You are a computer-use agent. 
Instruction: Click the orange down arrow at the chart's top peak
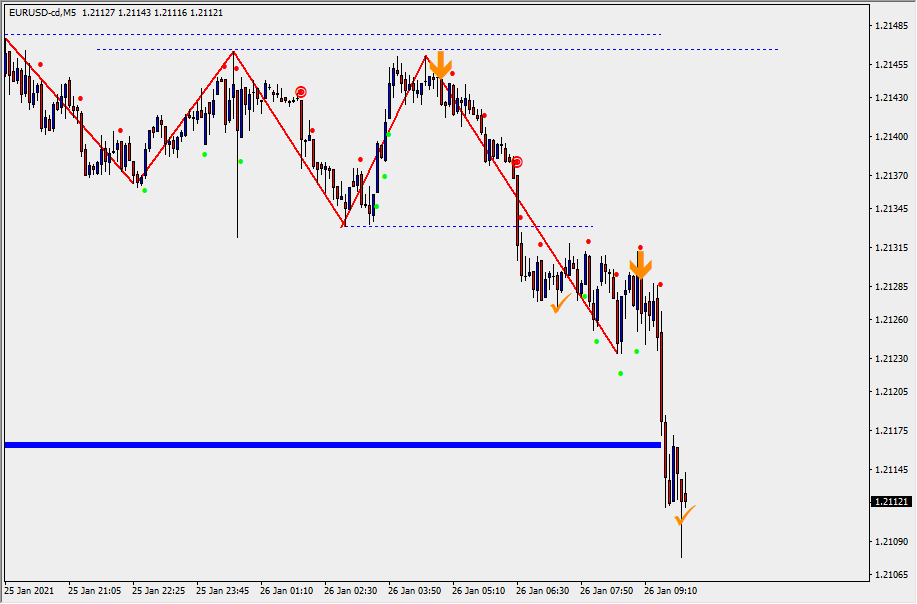(x=440, y=66)
